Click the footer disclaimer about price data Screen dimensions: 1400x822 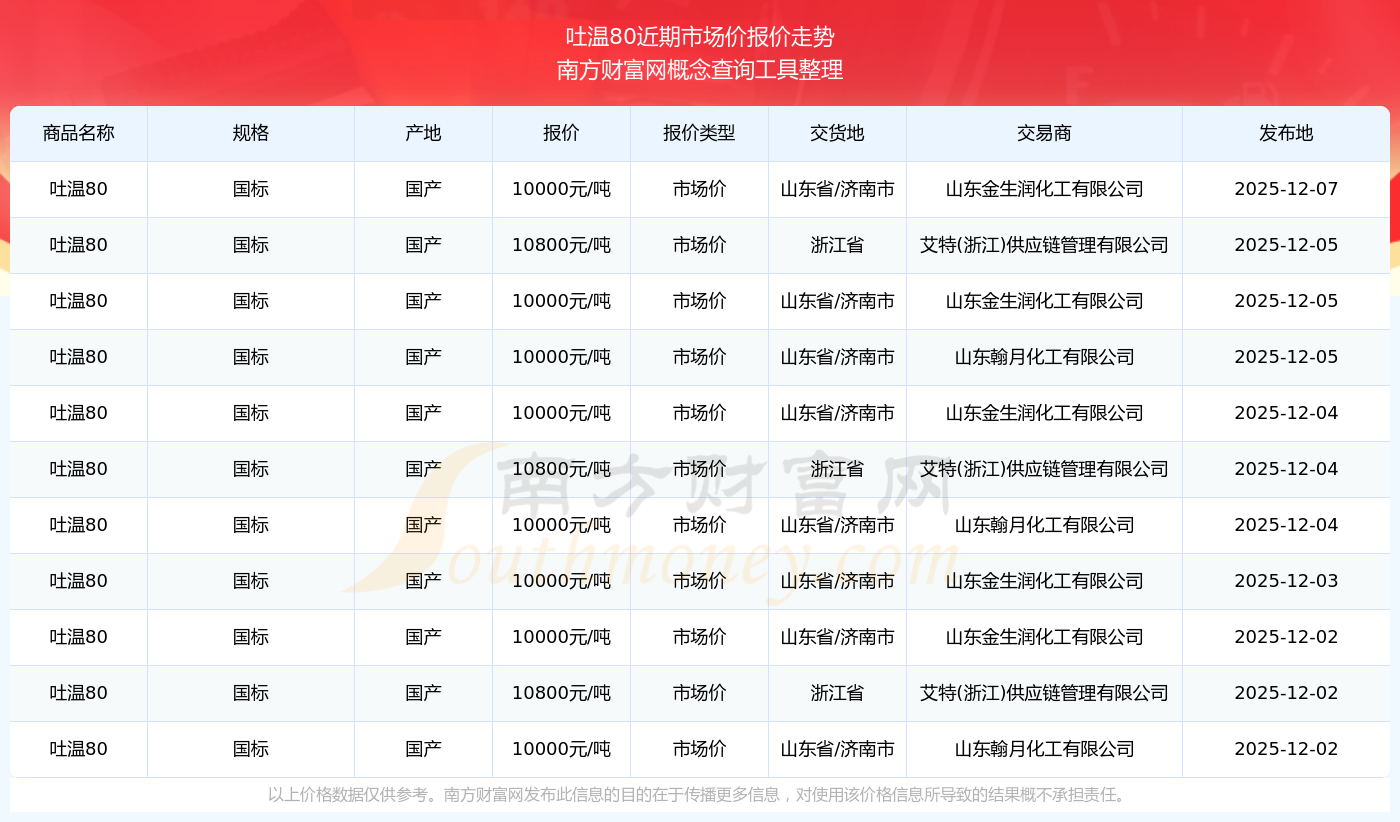pos(700,795)
